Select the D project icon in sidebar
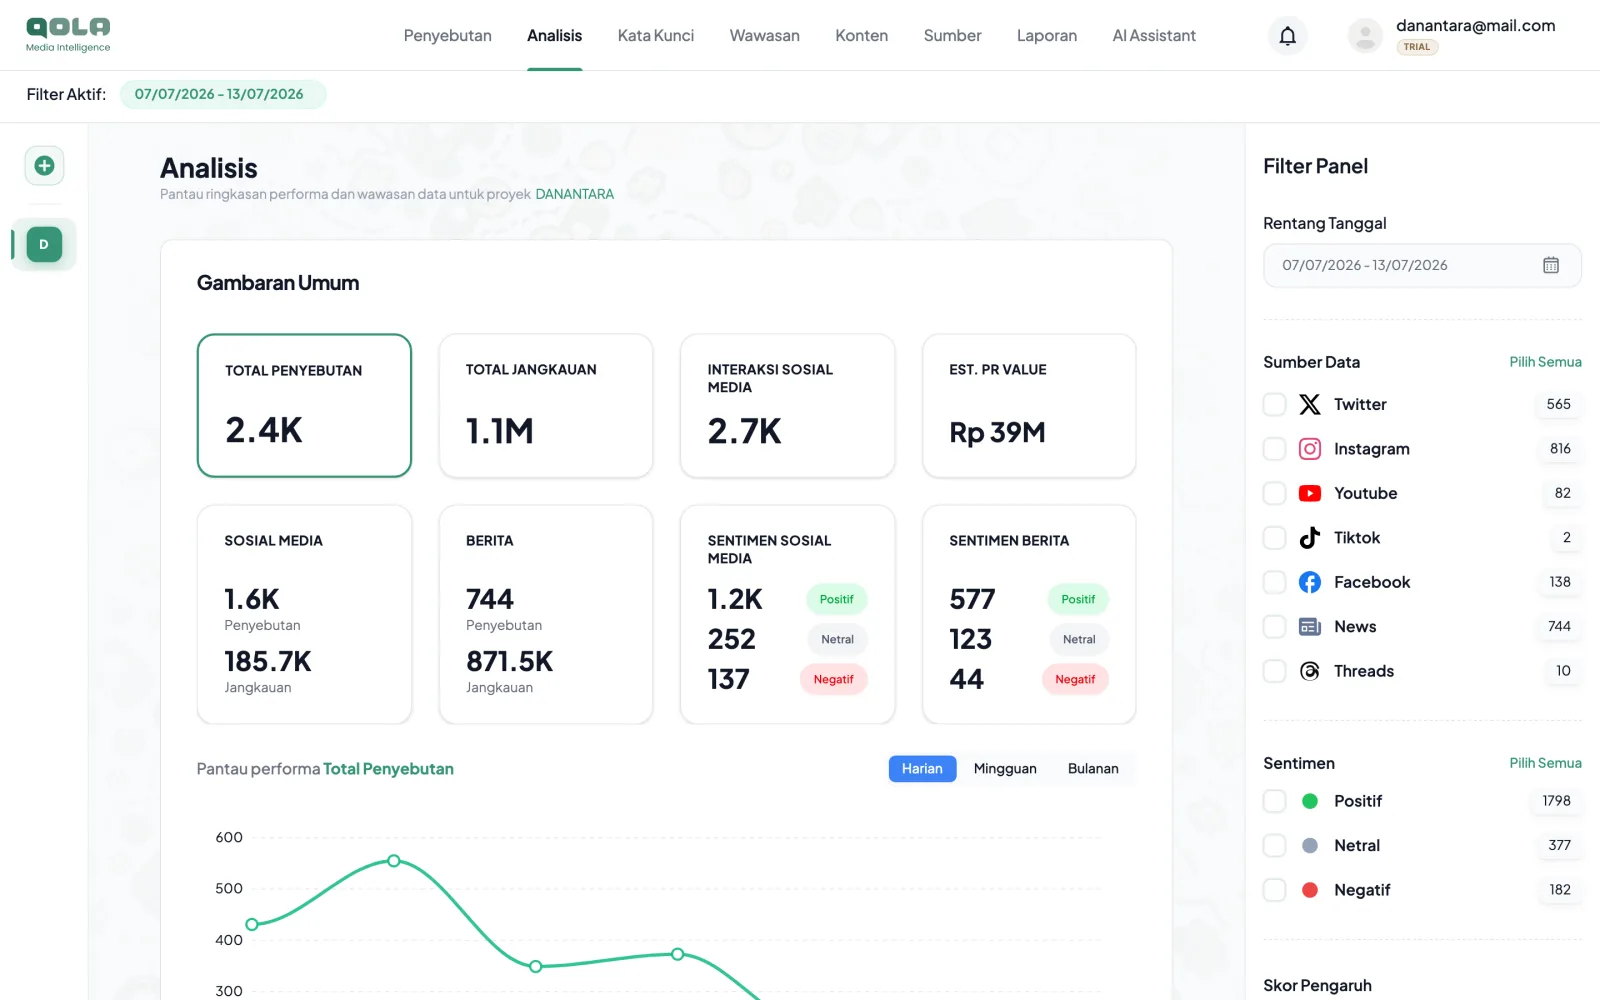This screenshot has height=1000, width=1600. [44, 245]
